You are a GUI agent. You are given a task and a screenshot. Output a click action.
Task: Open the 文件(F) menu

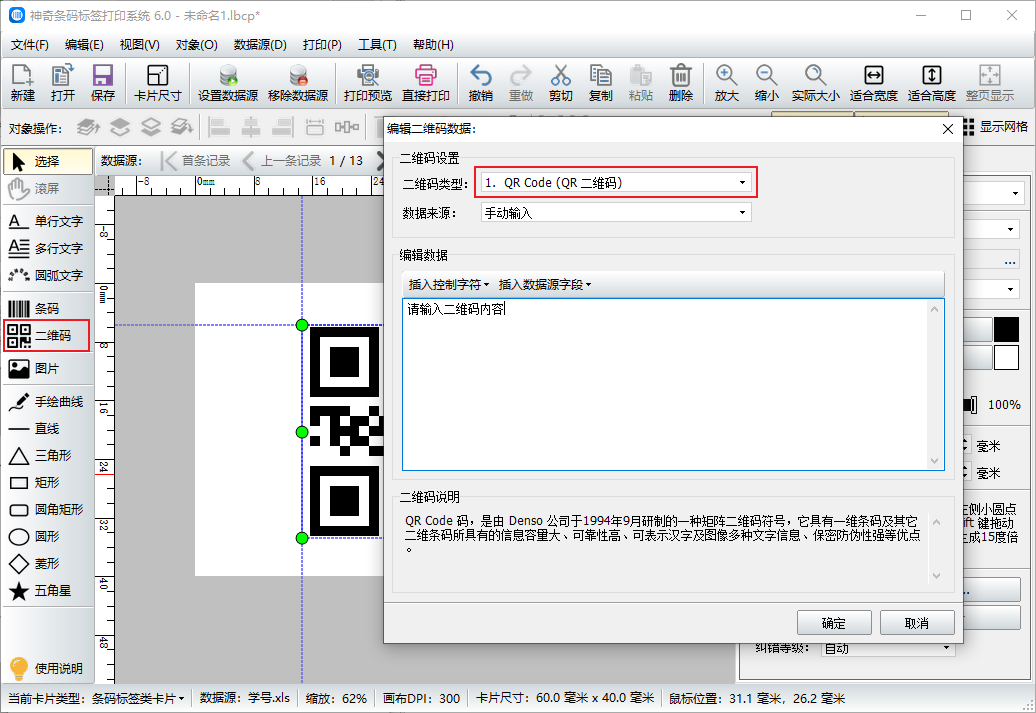30,45
